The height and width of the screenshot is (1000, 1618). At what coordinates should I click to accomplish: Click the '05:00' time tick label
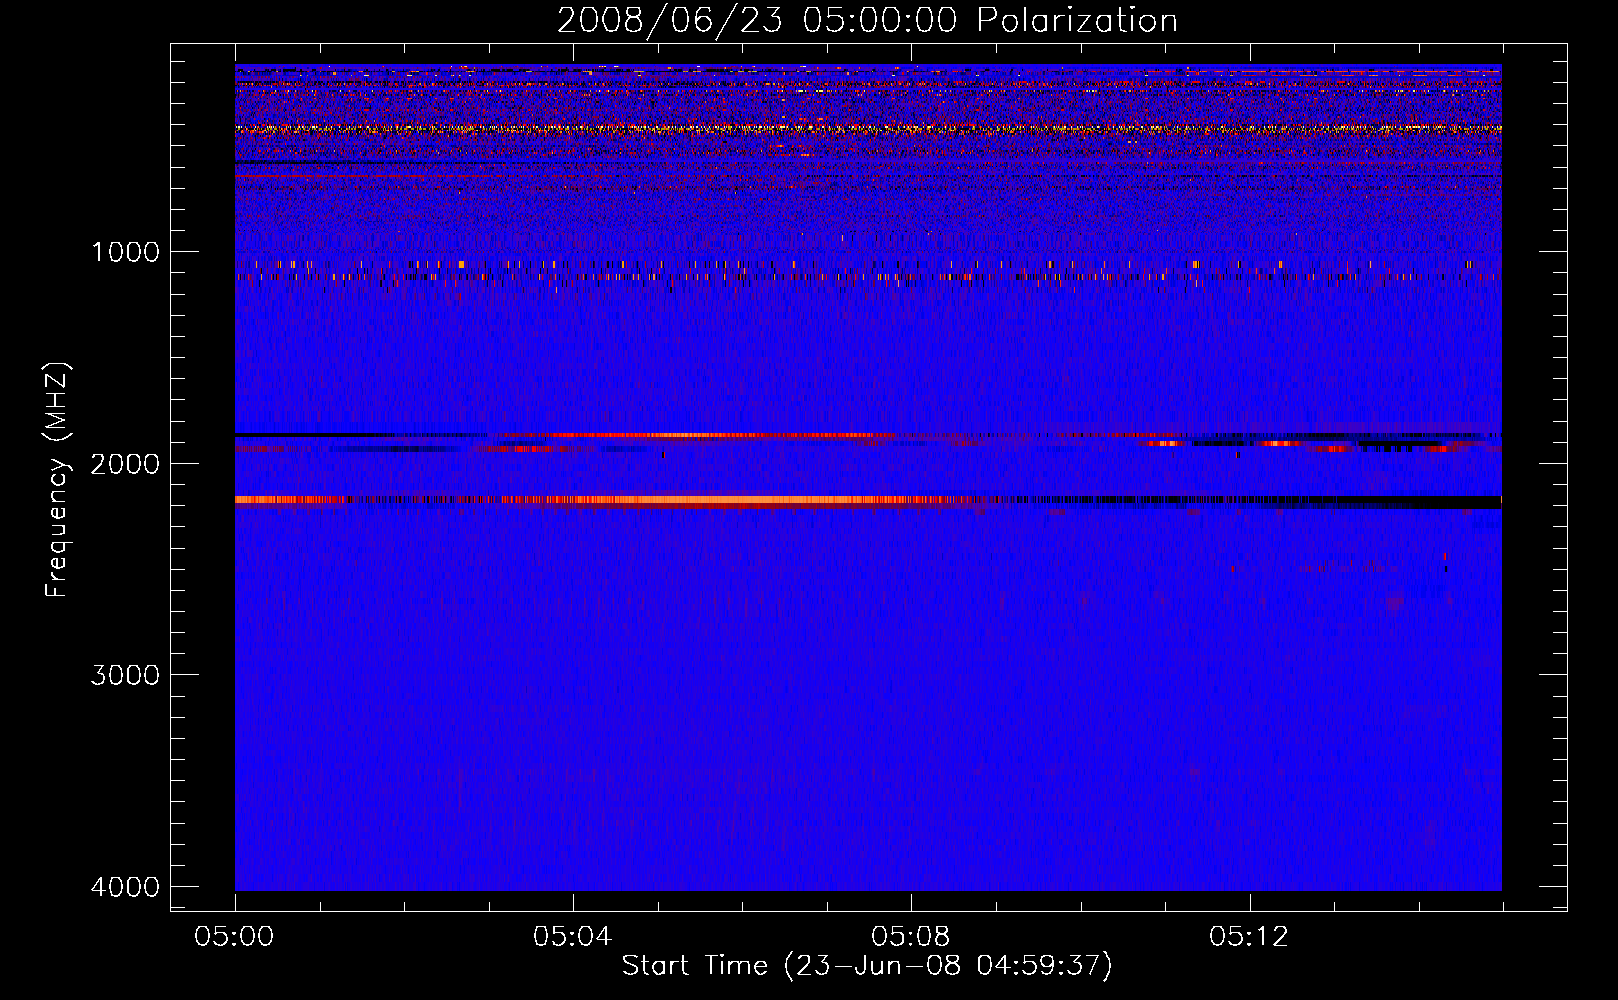235,937
